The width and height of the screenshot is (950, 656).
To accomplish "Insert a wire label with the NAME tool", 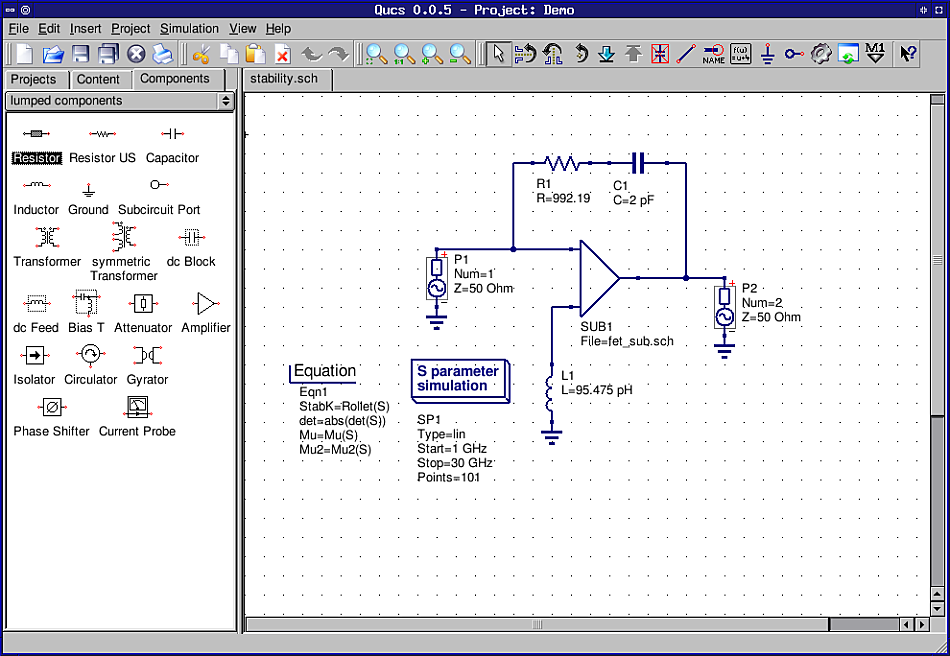I will pyautogui.click(x=714, y=53).
